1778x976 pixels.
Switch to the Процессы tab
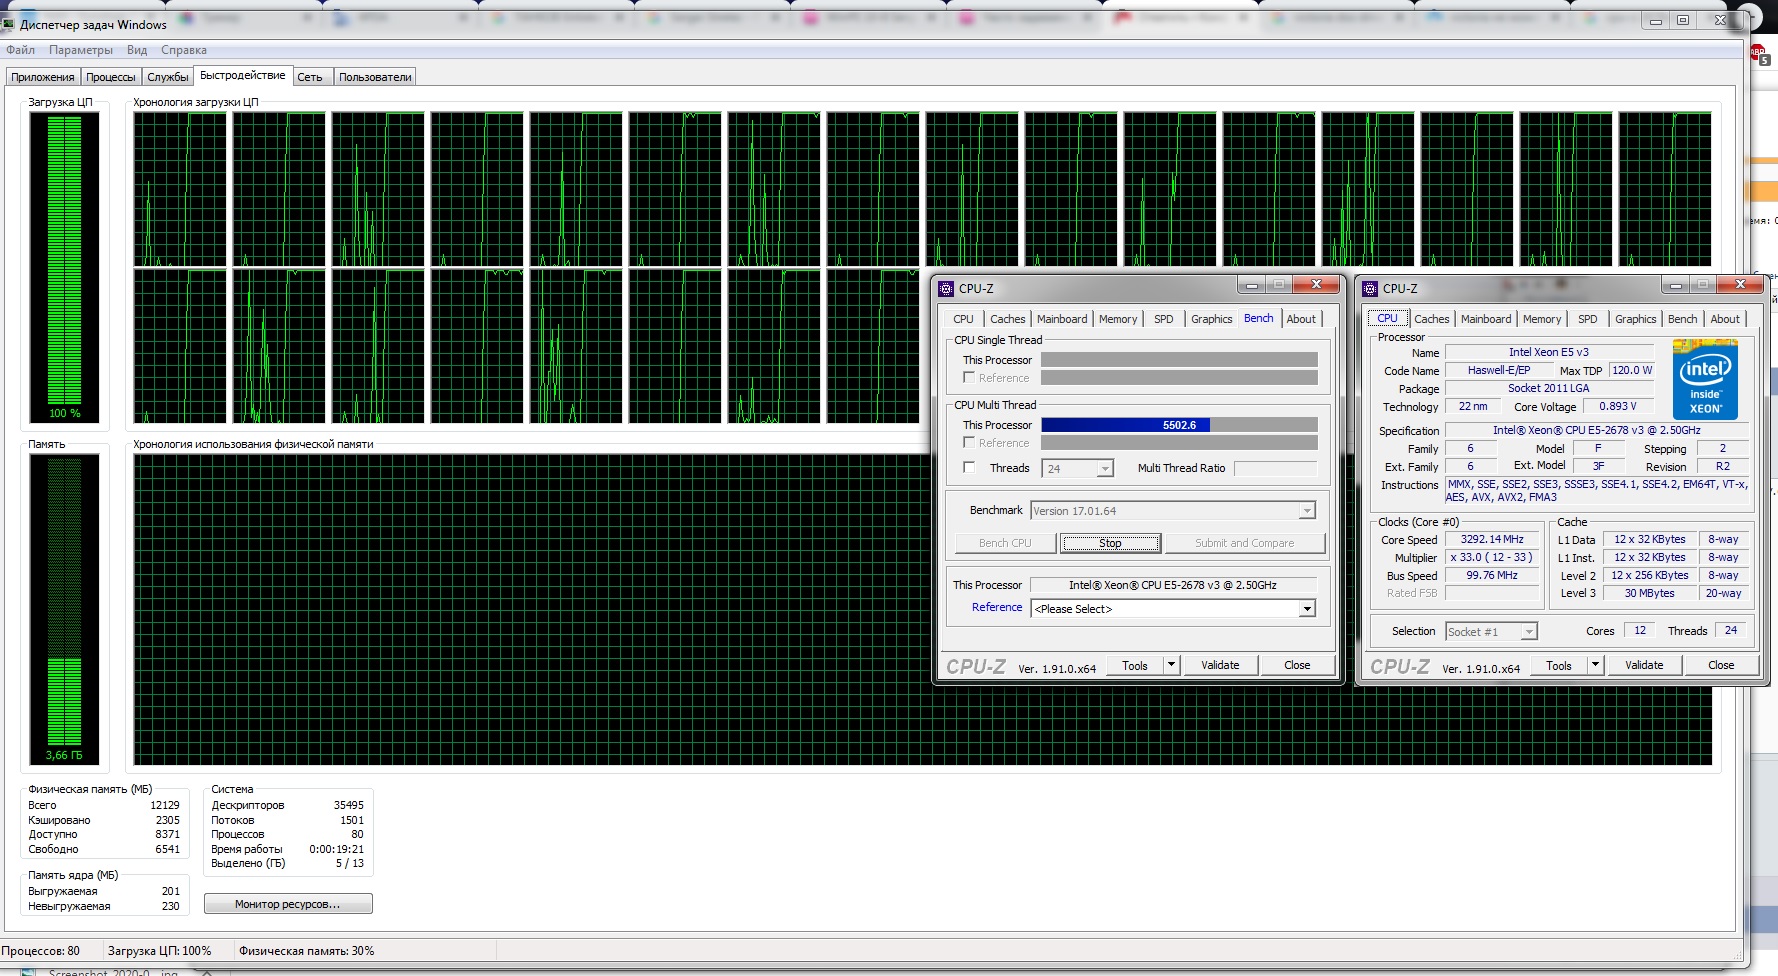pos(110,77)
